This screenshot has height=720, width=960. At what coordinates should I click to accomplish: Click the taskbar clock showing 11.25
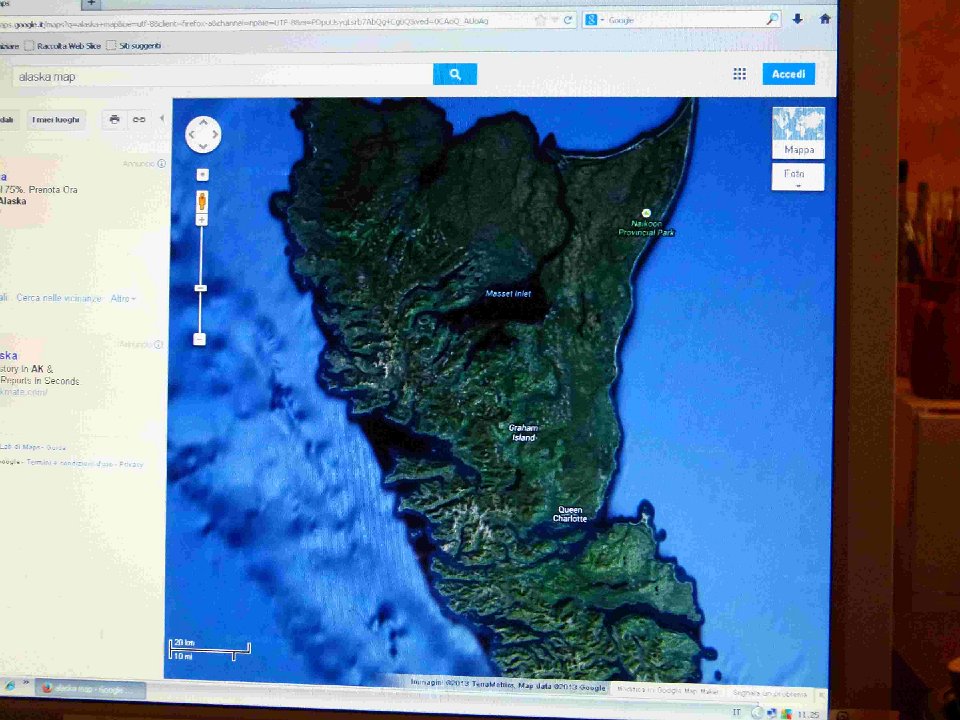click(x=809, y=714)
